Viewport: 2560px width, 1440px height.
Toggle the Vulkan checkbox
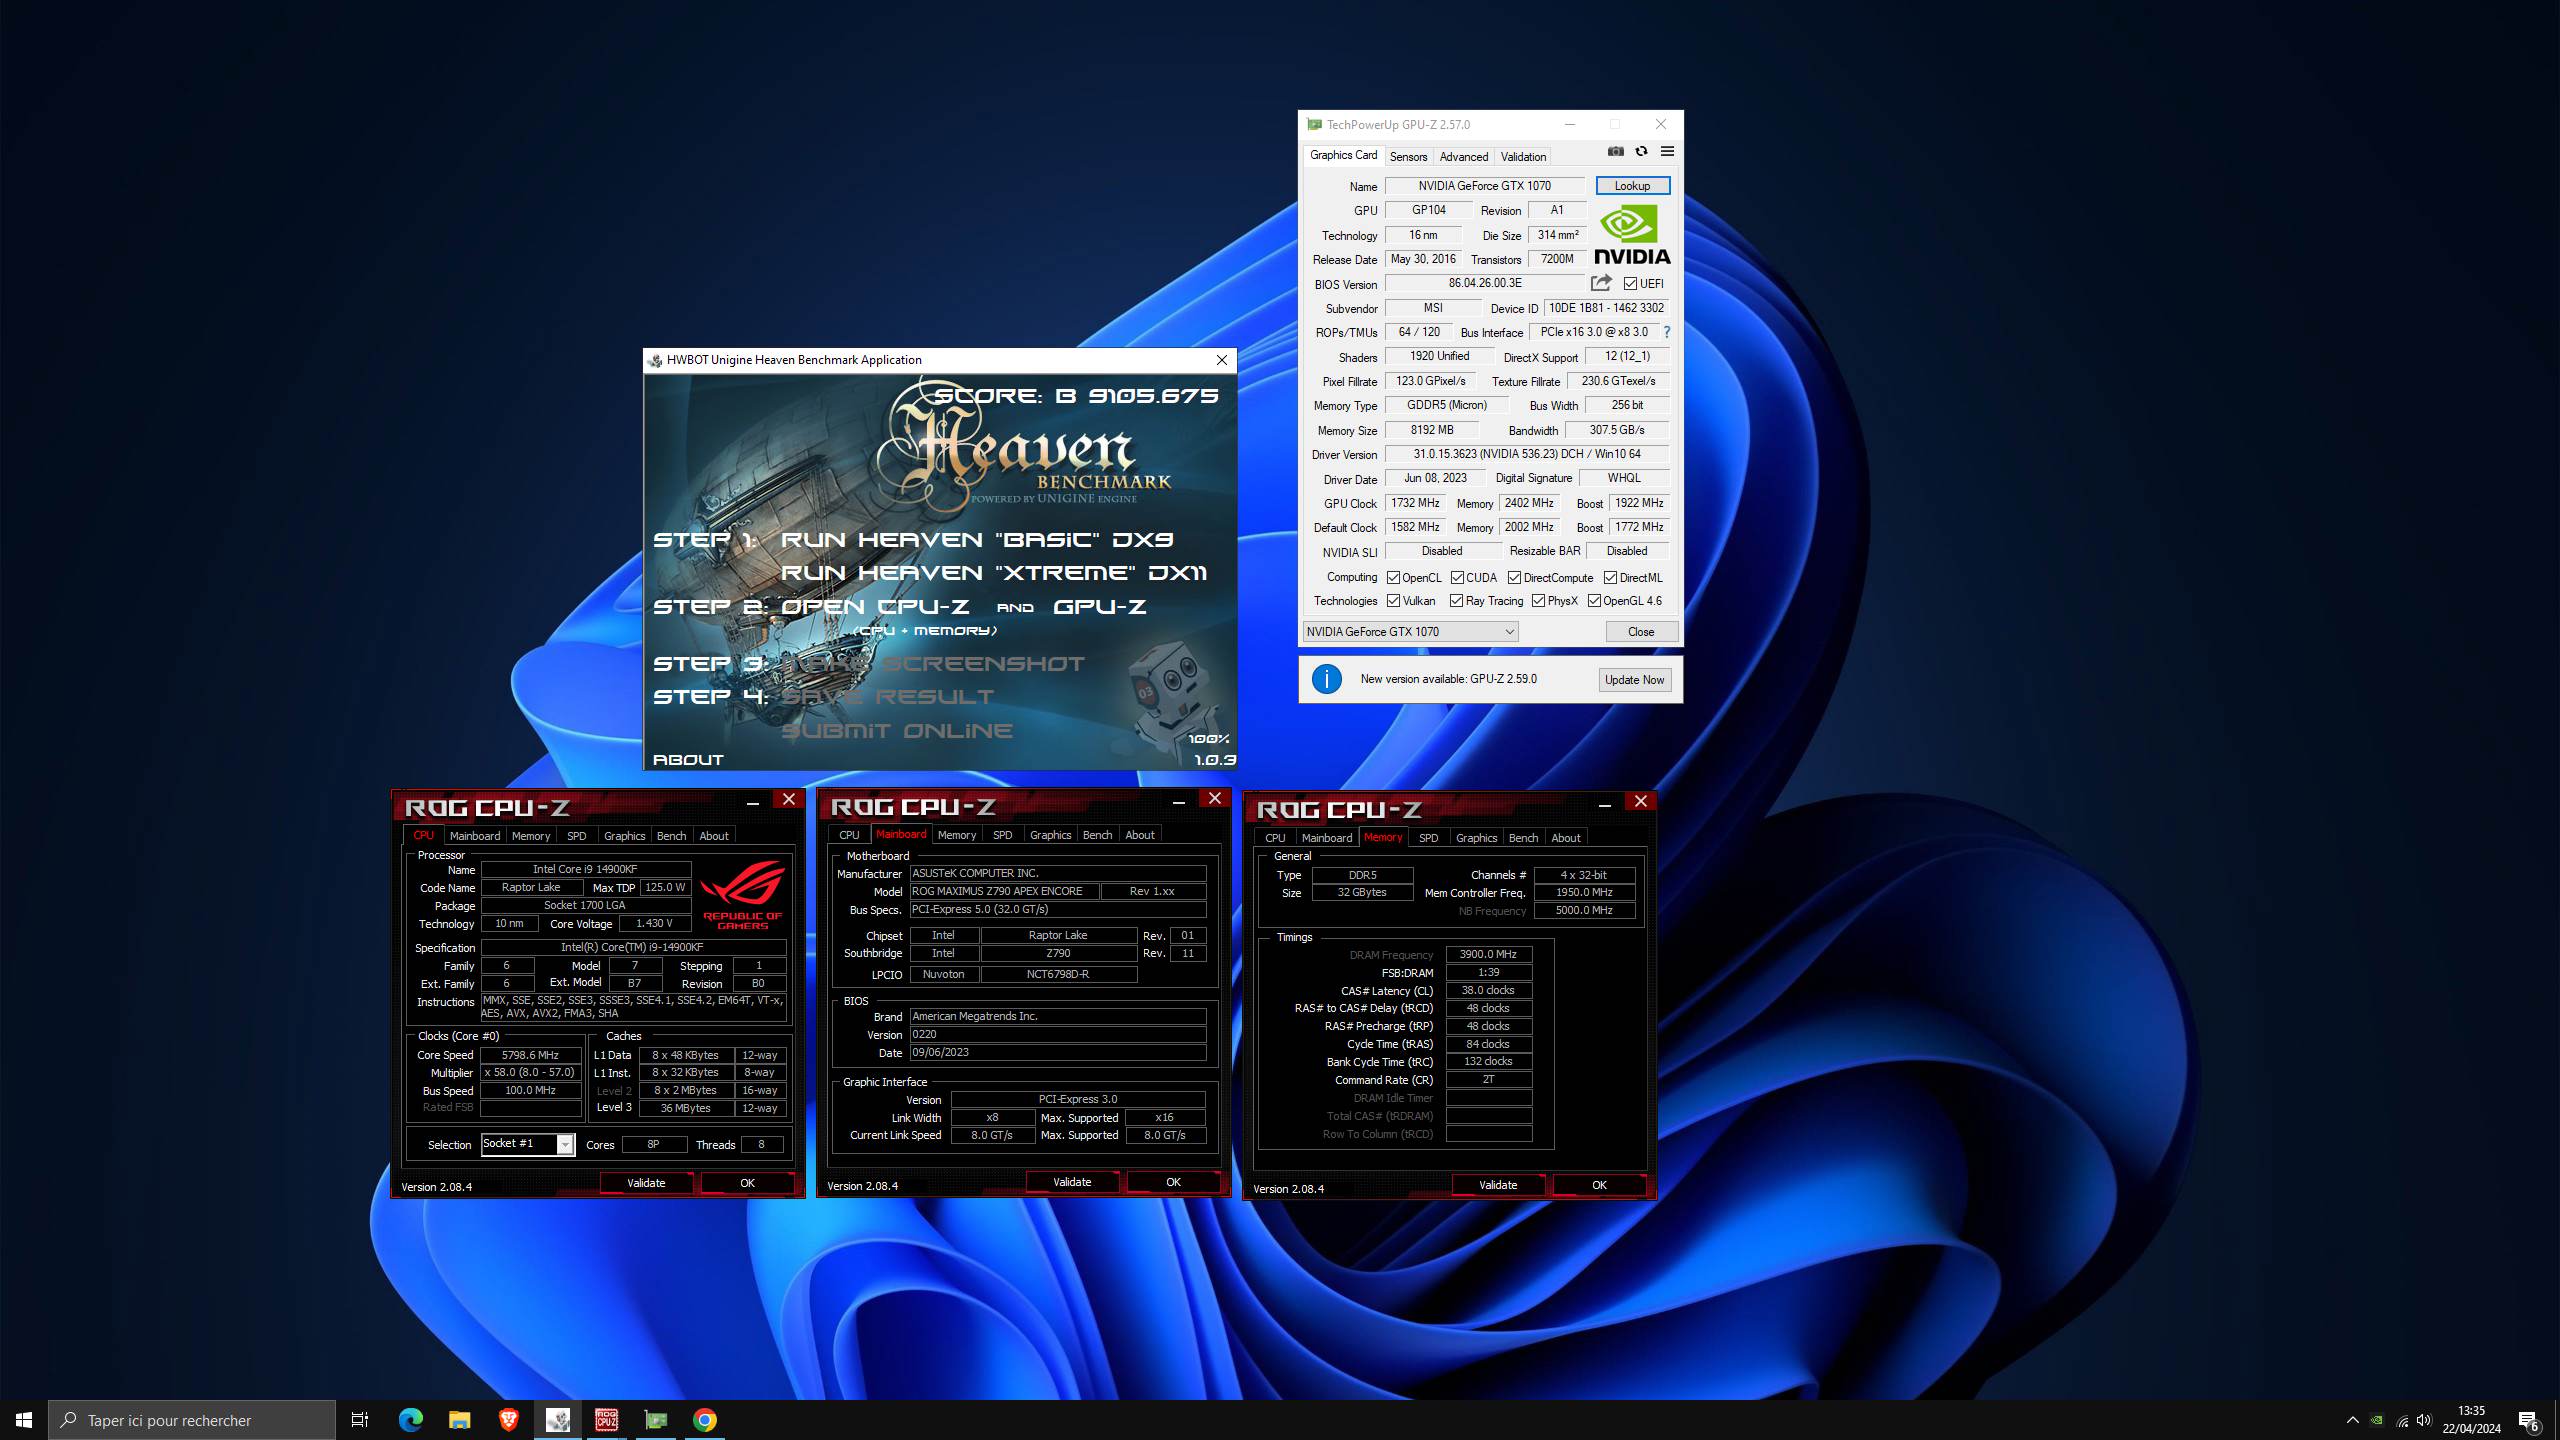pos(1393,601)
